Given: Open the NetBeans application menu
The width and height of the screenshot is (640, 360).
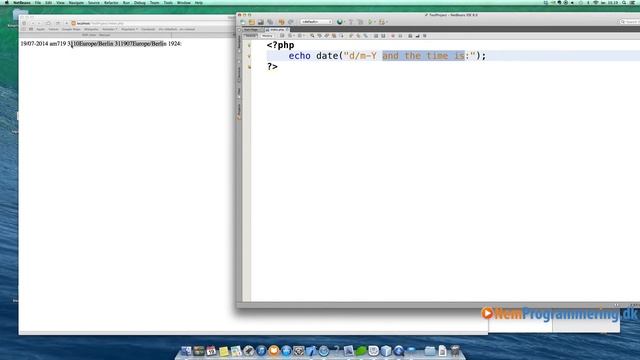Looking at the screenshot, I should [22, 2].
